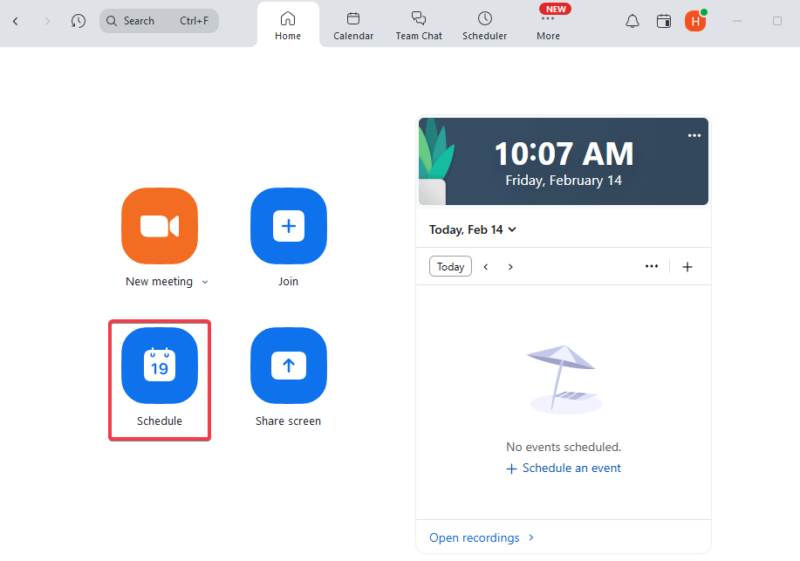Click the Join meeting icon
Screen dimensions: 800x561
click(x=289, y=226)
